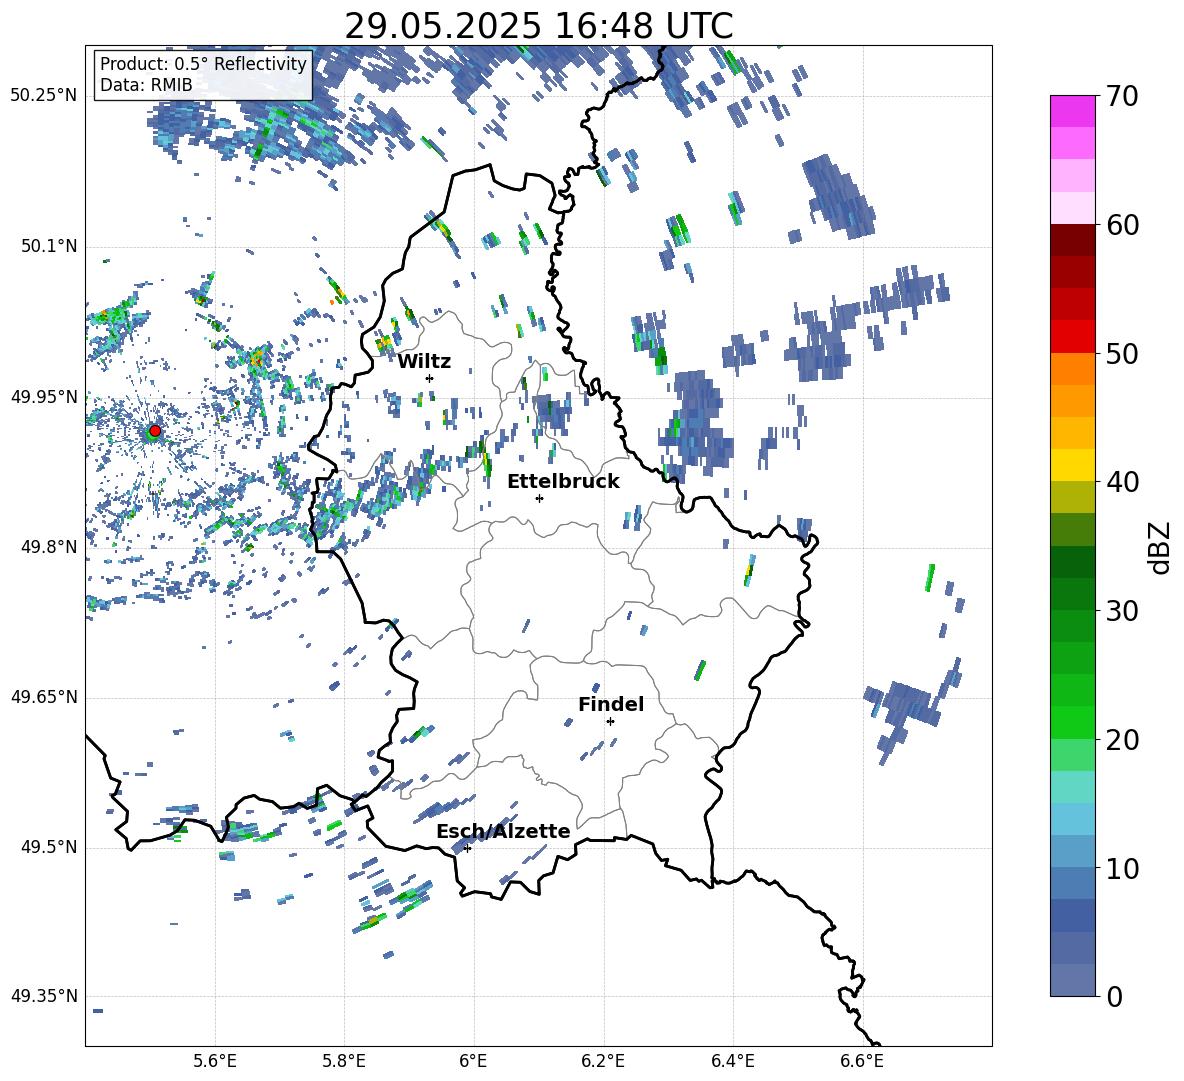Image resolution: width=1184 pixels, height=1081 pixels.
Task: Click the 5.6°E longitude label
Action: click(214, 1061)
